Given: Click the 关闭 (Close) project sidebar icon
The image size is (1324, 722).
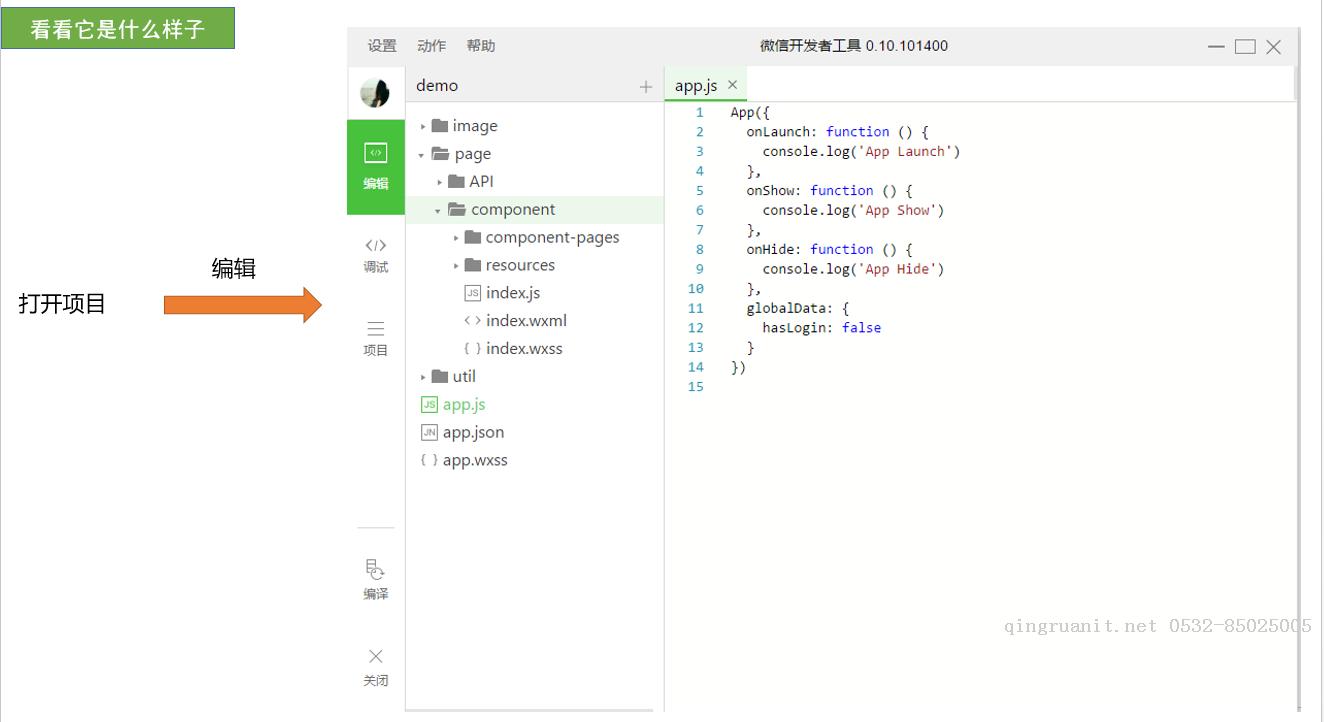Looking at the screenshot, I should tap(376, 665).
